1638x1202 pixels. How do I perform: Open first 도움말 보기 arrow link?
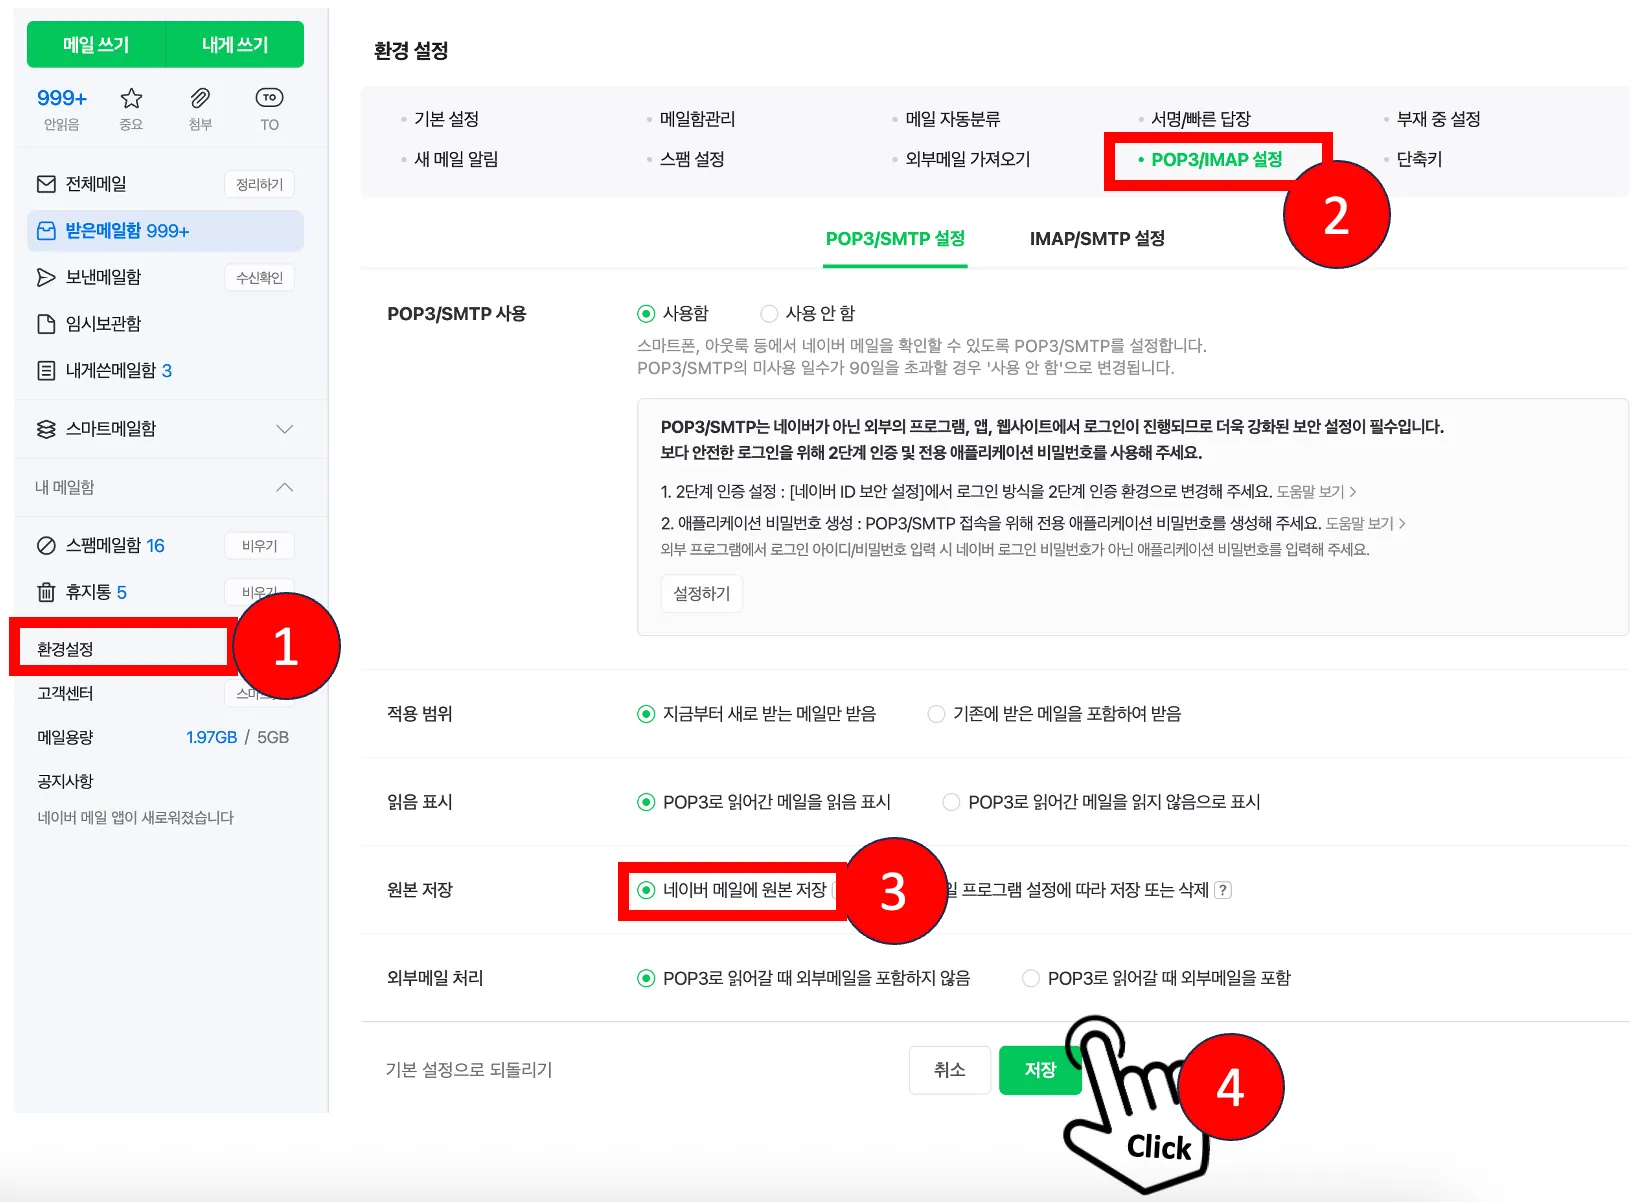click(x=1316, y=492)
